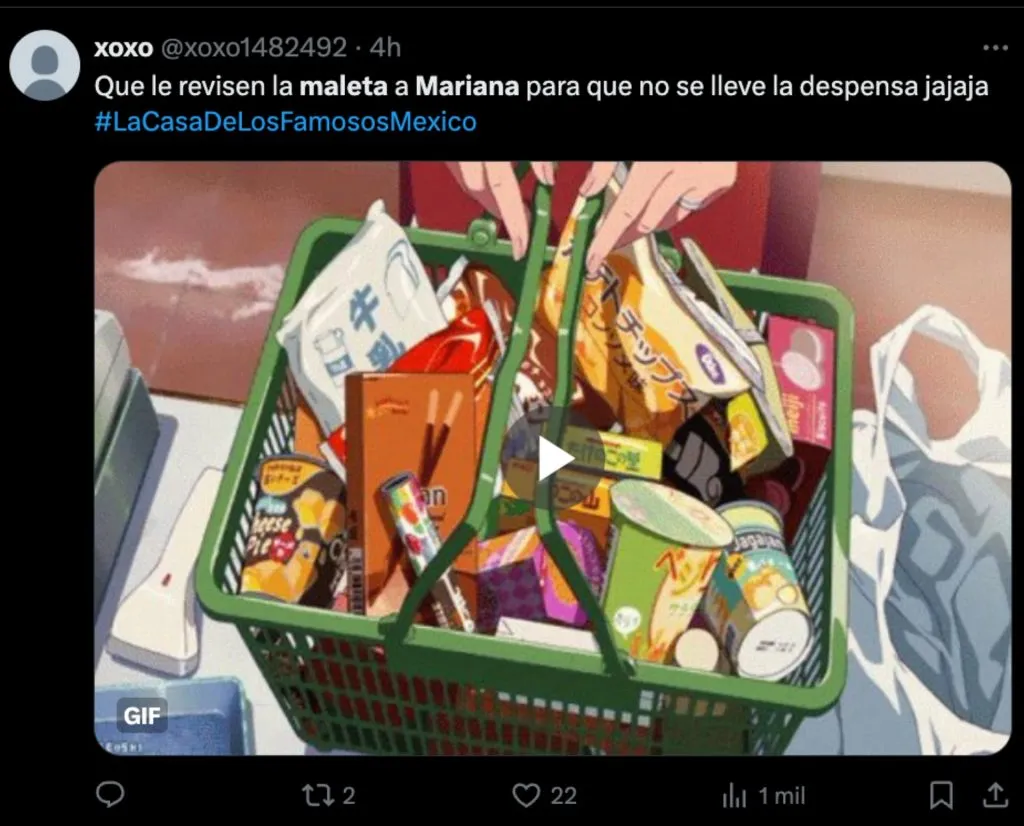This screenshot has height=826, width=1024.
Task: Open the xoxo display name profile
Action: (x=123, y=48)
